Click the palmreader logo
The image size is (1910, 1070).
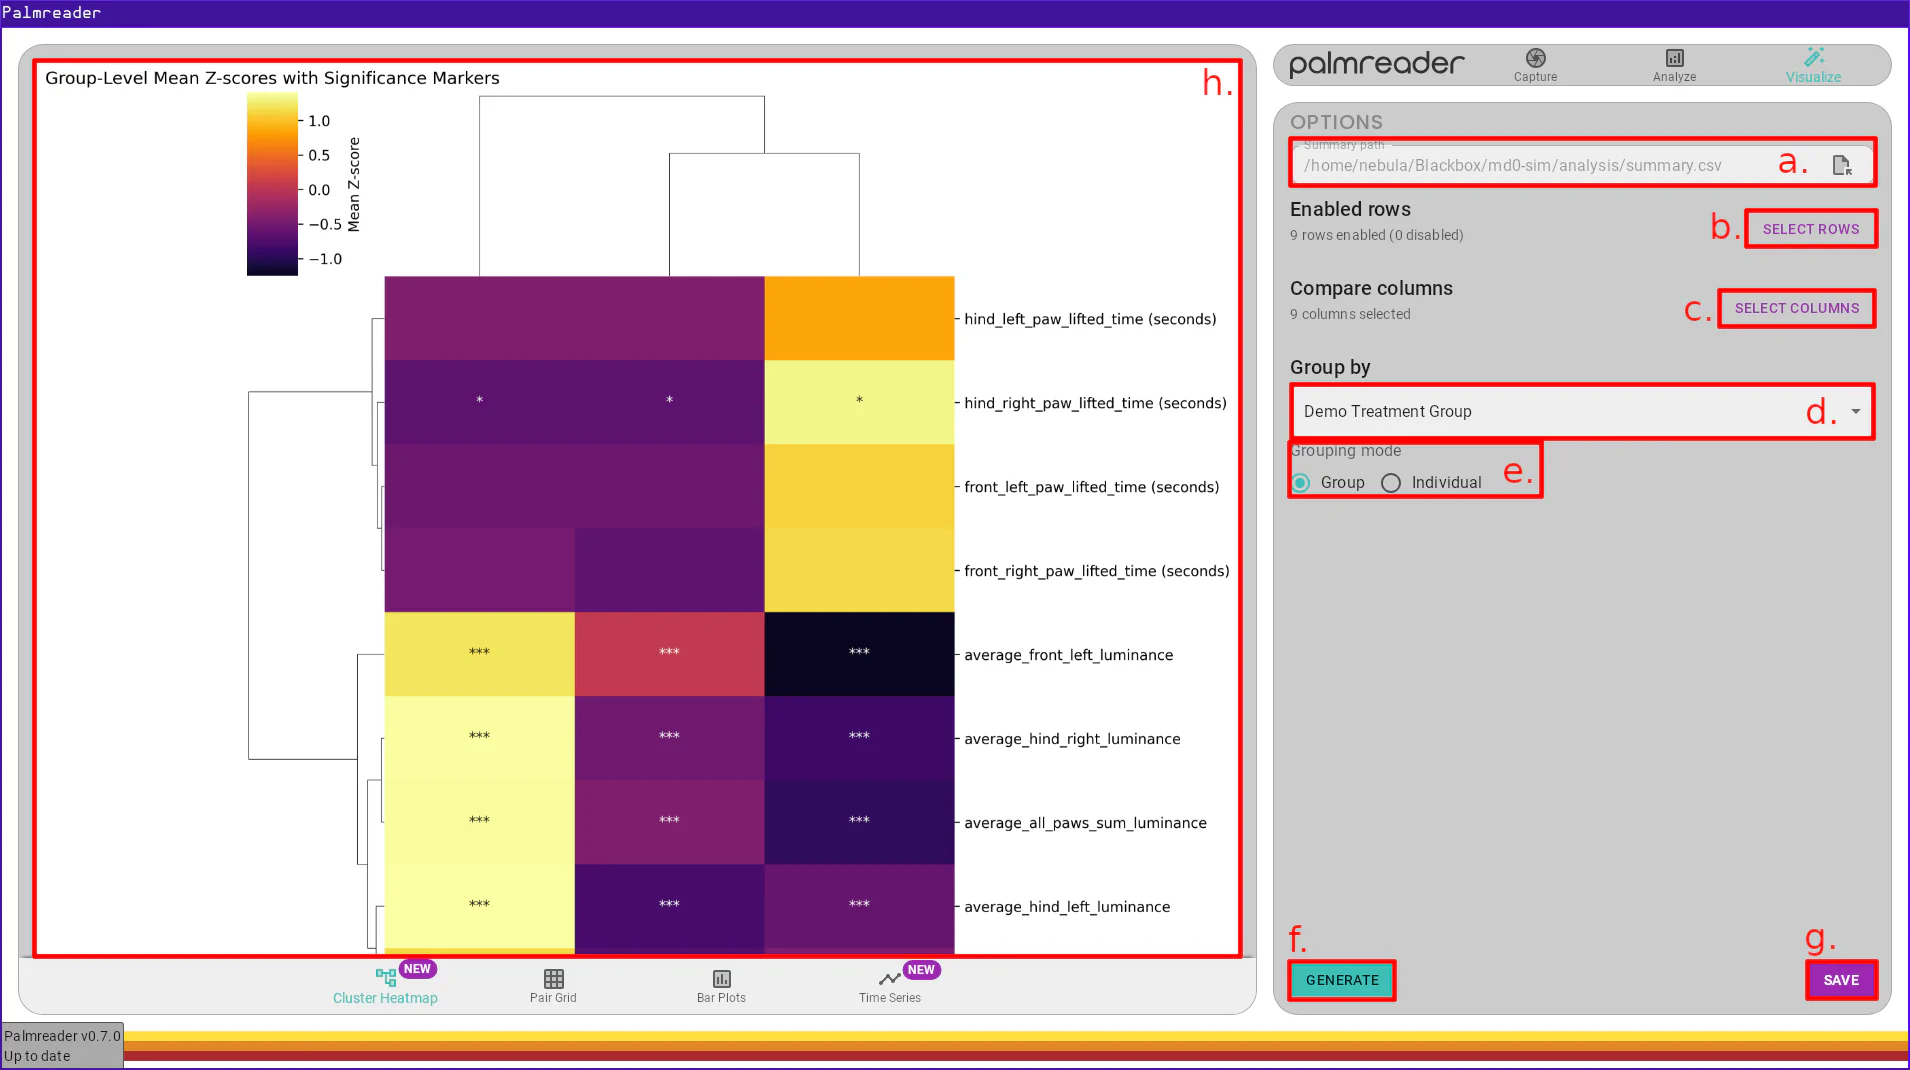pyautogui.click(x=1375, y=63)
